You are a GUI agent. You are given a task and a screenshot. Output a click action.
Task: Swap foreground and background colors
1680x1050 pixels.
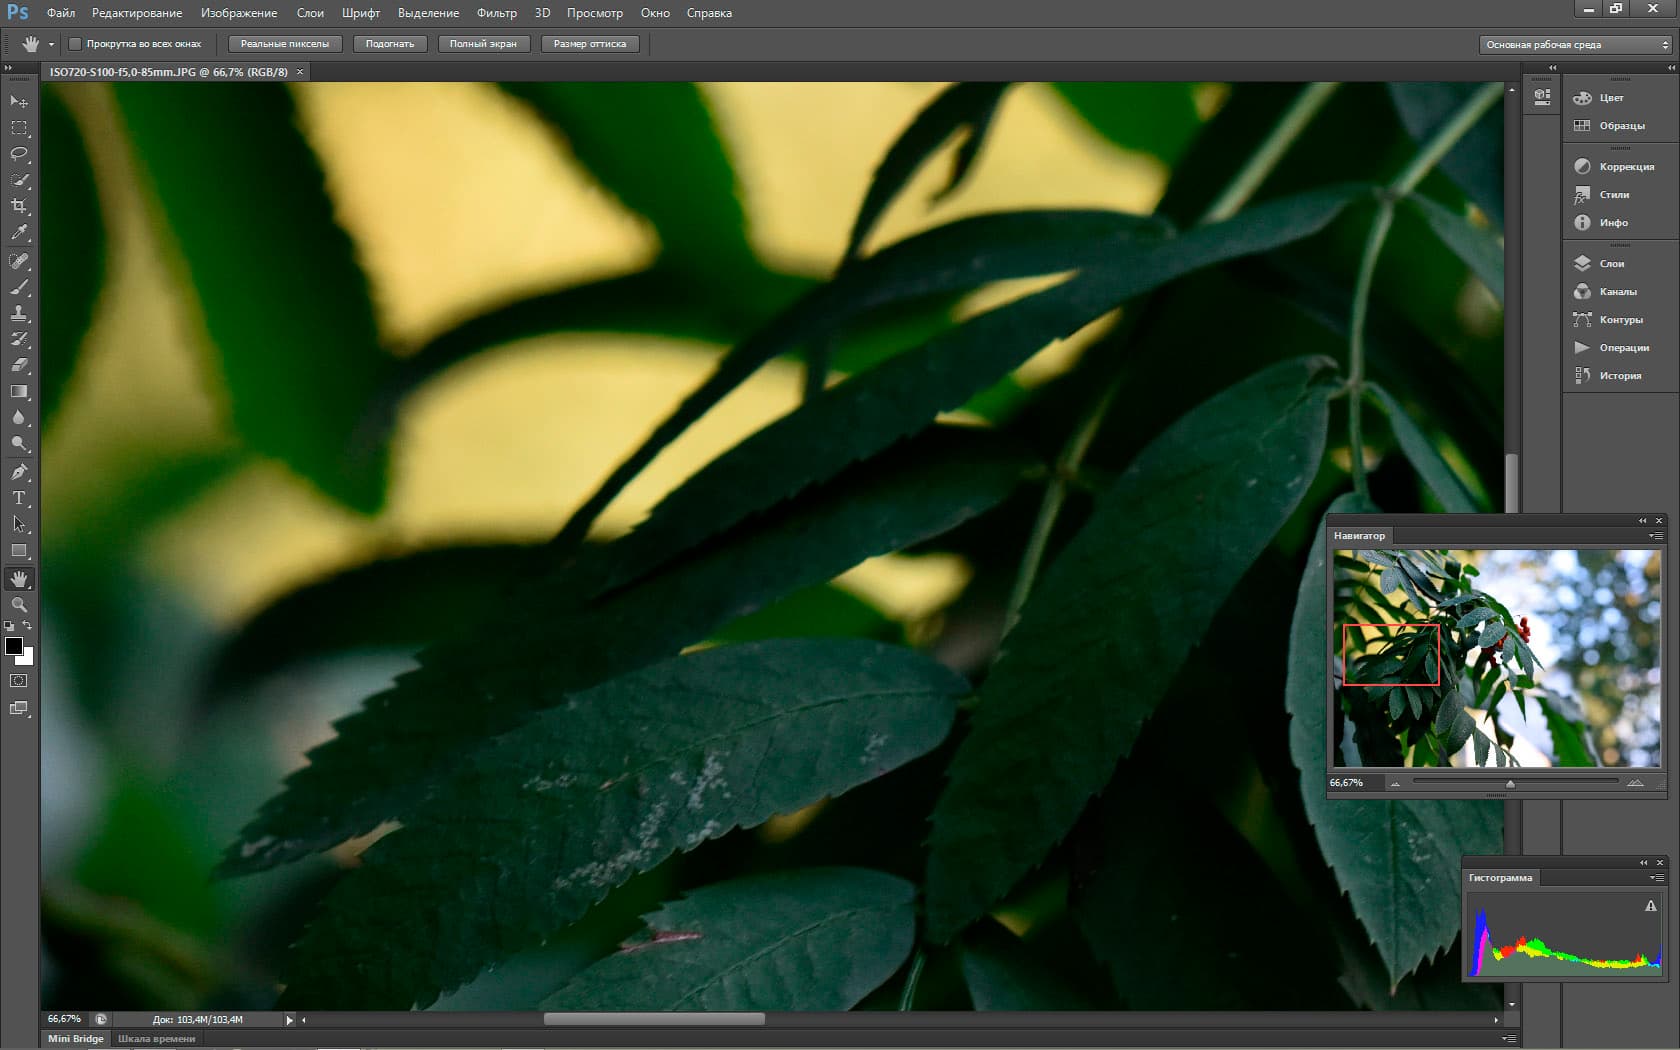point(28,626)
